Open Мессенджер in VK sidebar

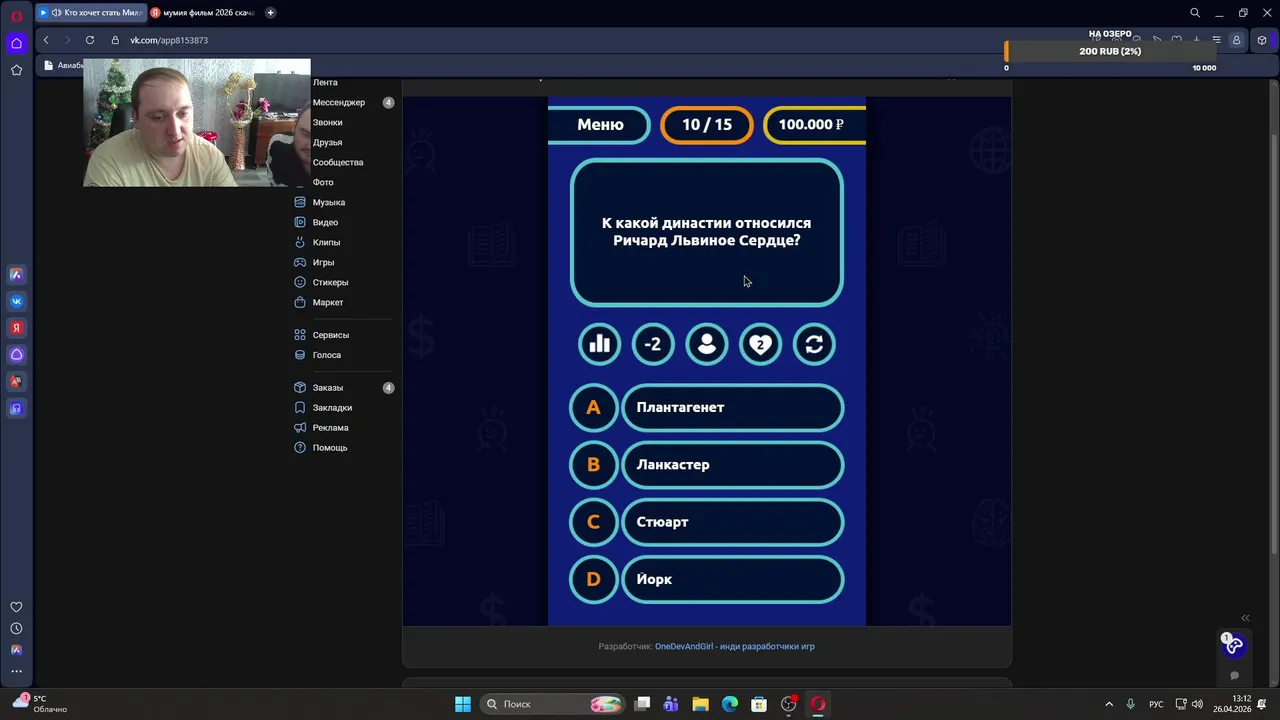(338, 102)
